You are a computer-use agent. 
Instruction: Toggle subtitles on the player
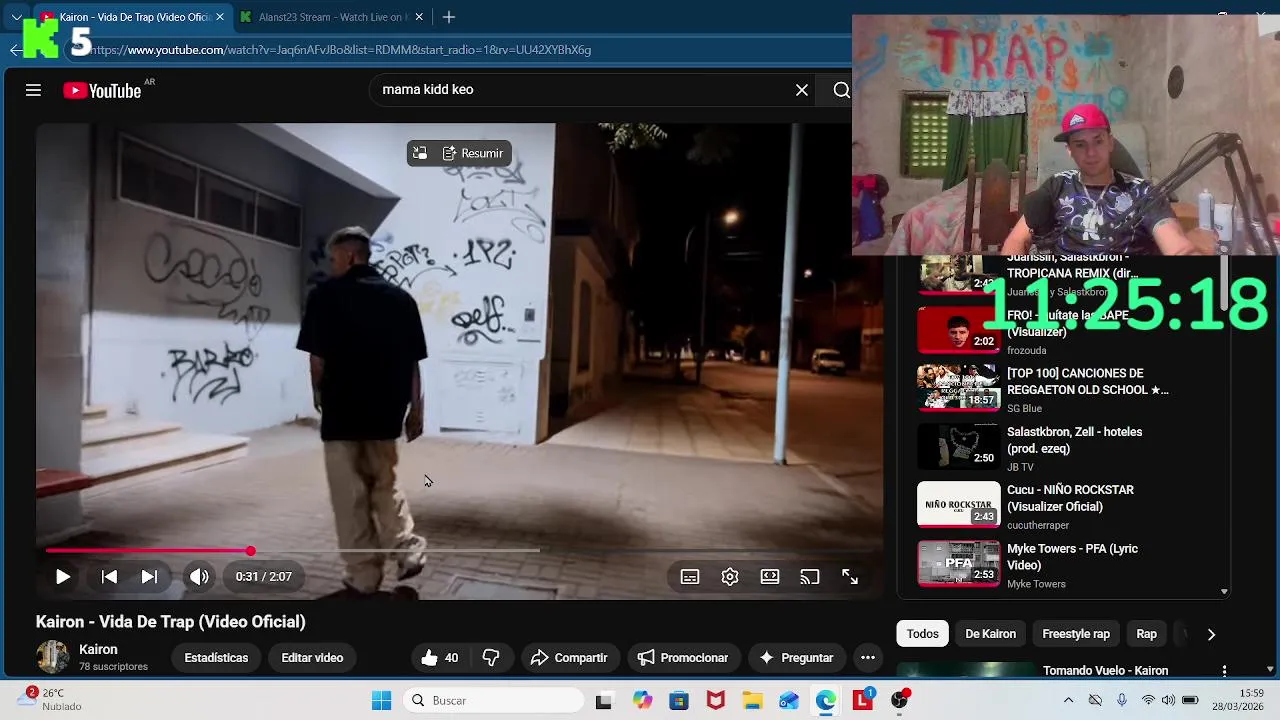[x=690, y=577]
